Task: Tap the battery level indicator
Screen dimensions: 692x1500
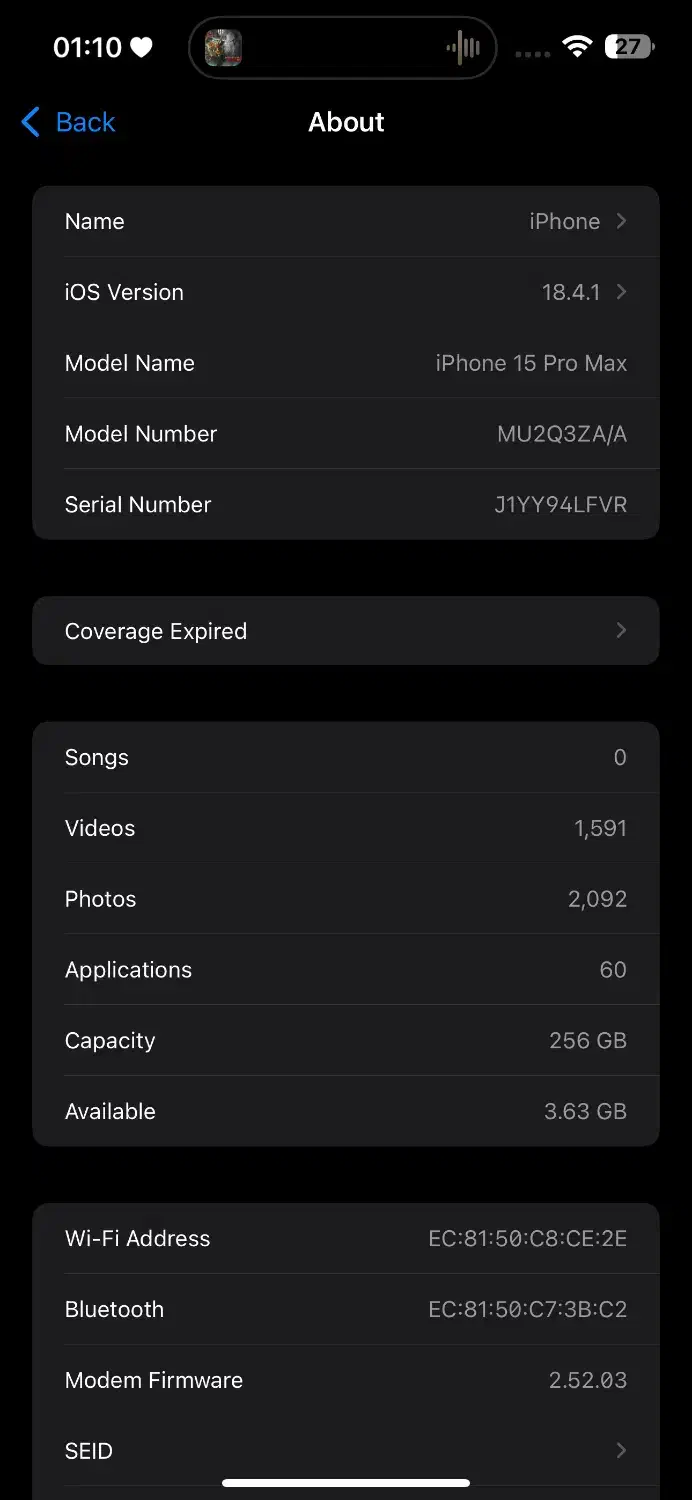Action: (629, 46)
